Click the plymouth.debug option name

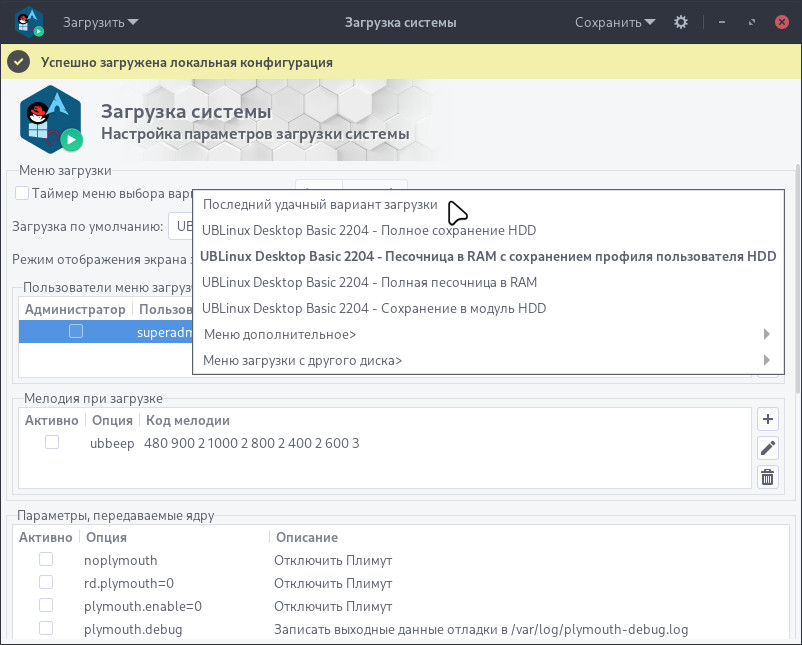[133, 630]
